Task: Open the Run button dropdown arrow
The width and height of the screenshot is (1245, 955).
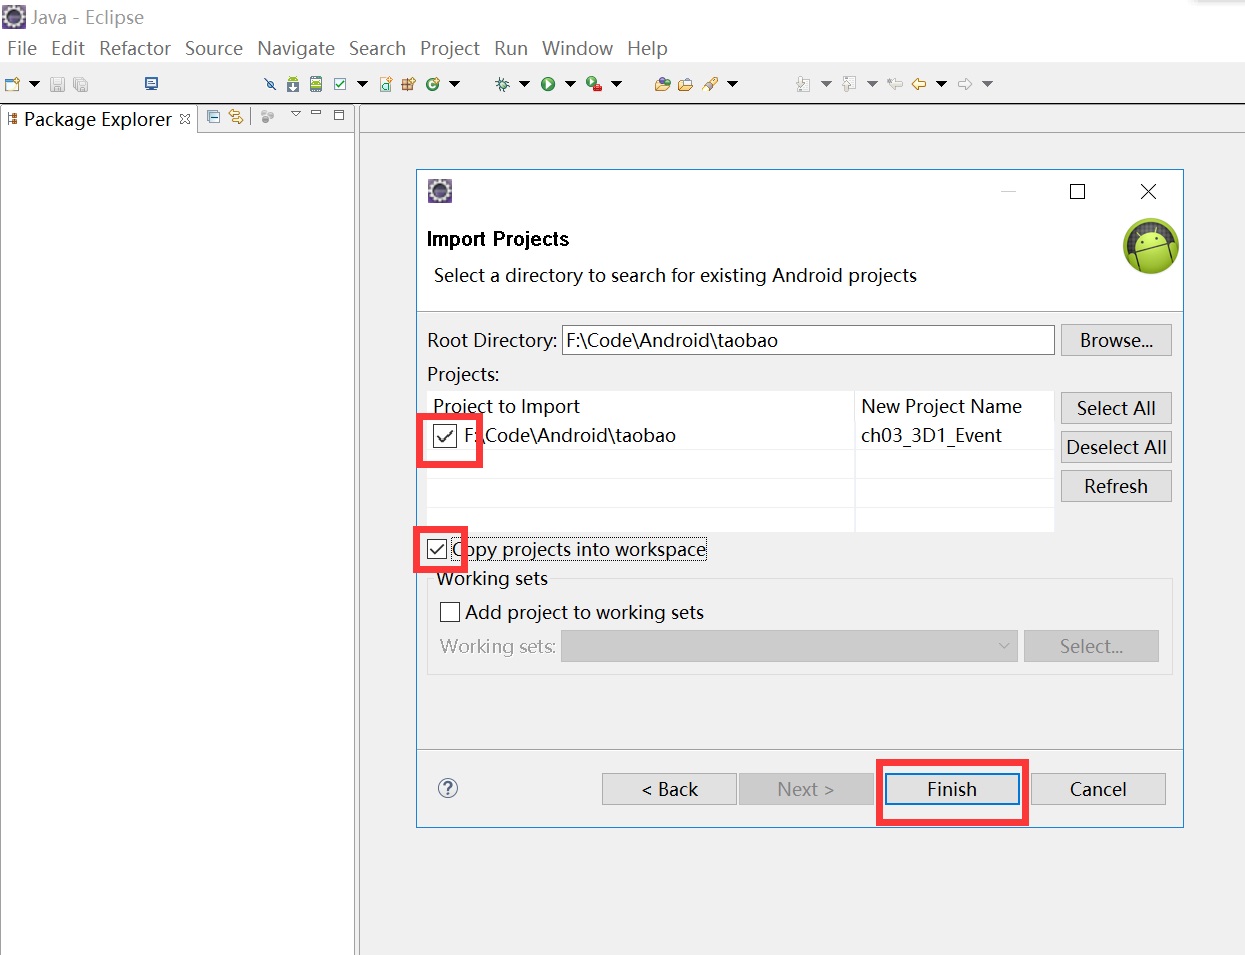Action: pyautogui.click(x=569, y=84)
